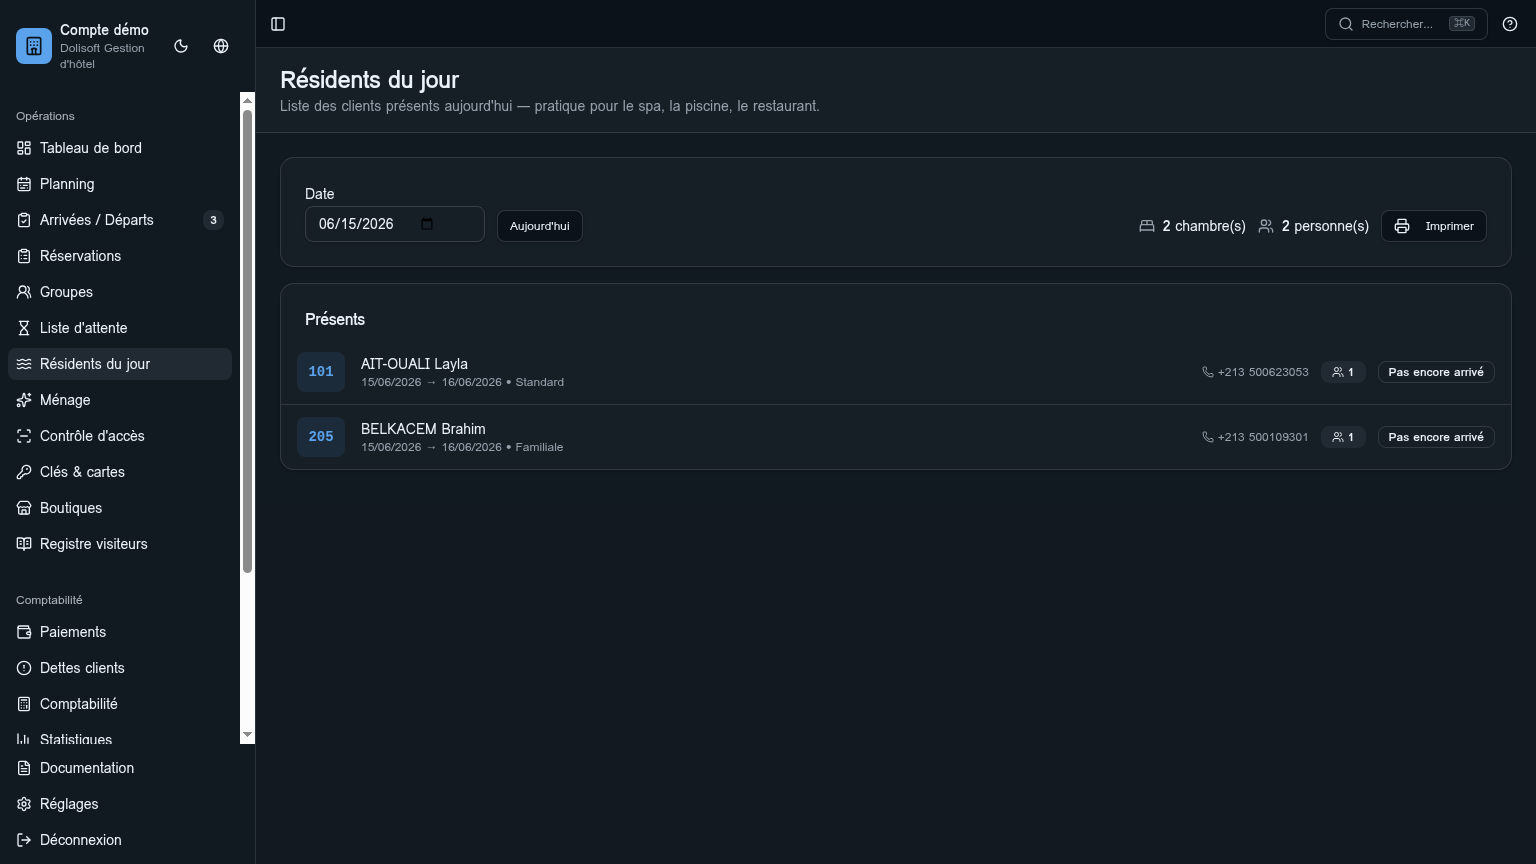The image size is (1536, 864).
Task: Open Clés & cartes
Action: click(120, 472)
